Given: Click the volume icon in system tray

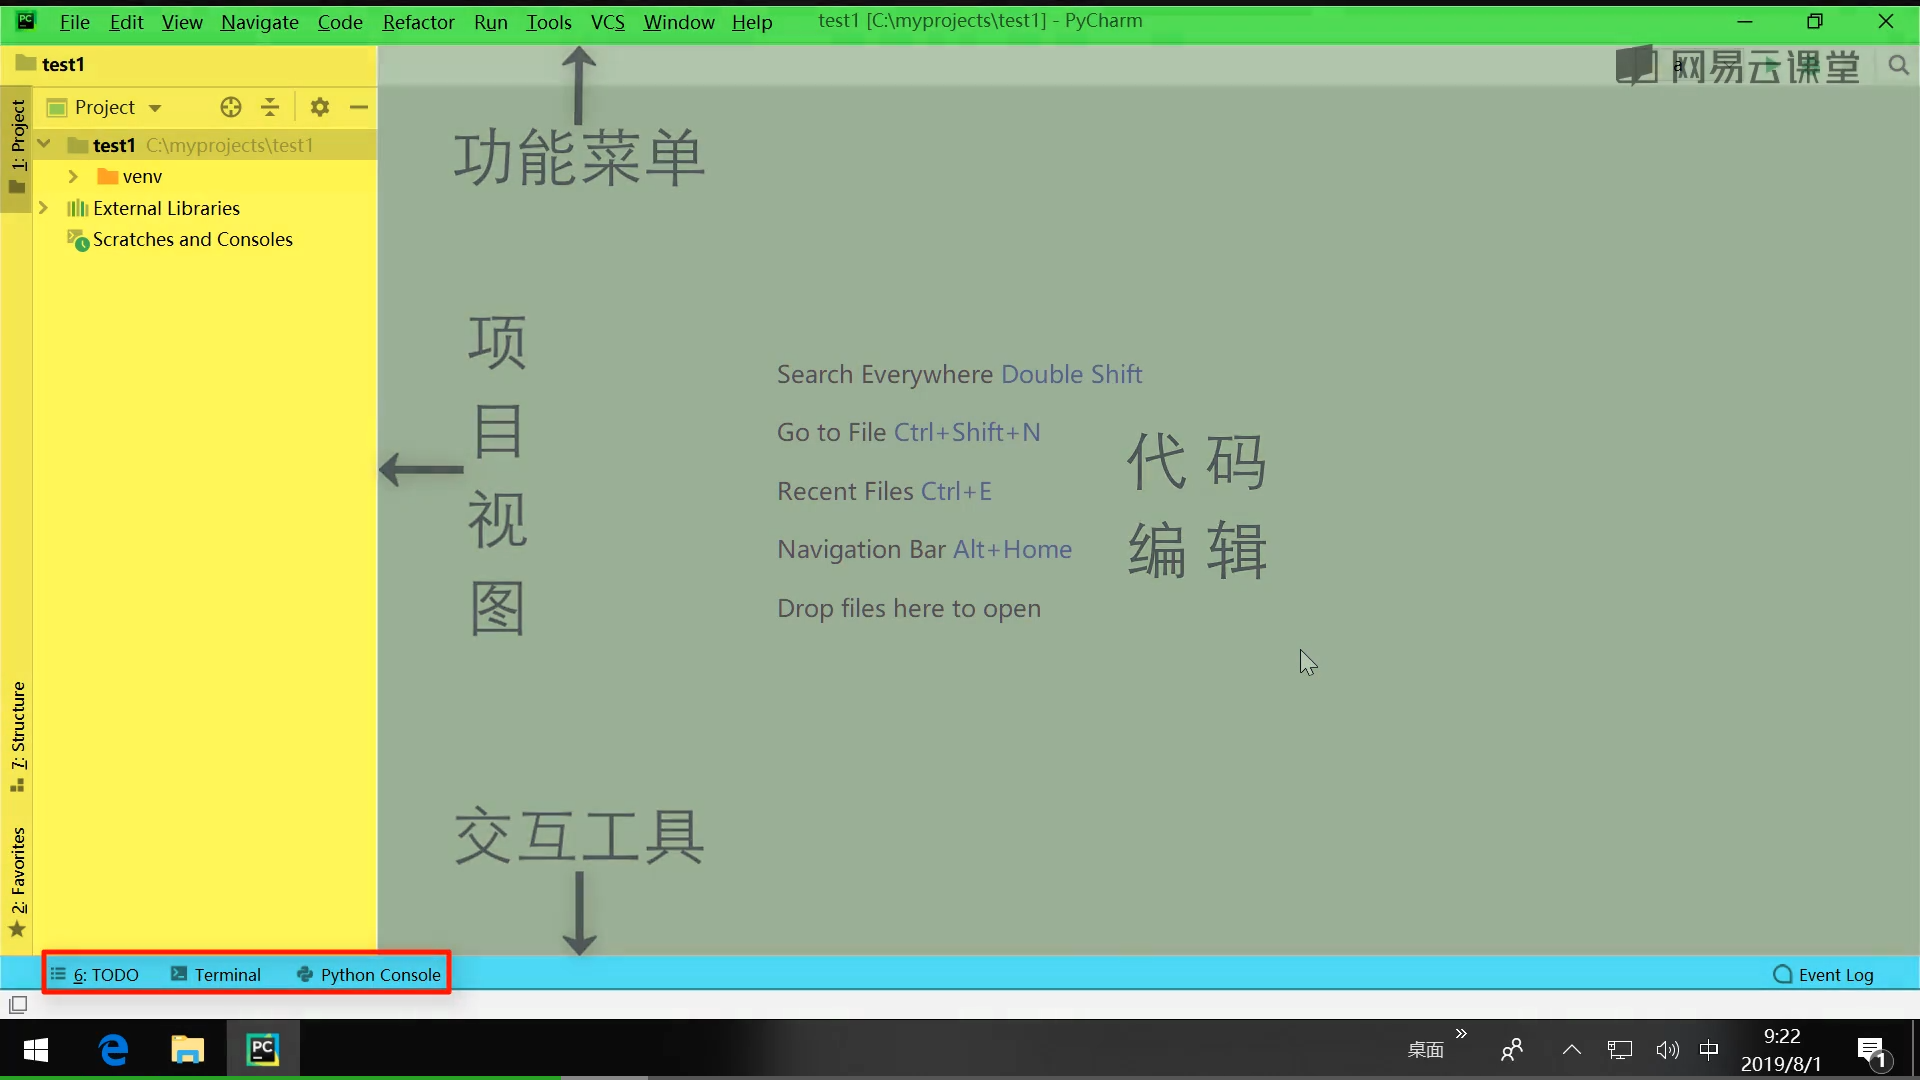Looking at the screenshot, I should click(1666, 1050).
